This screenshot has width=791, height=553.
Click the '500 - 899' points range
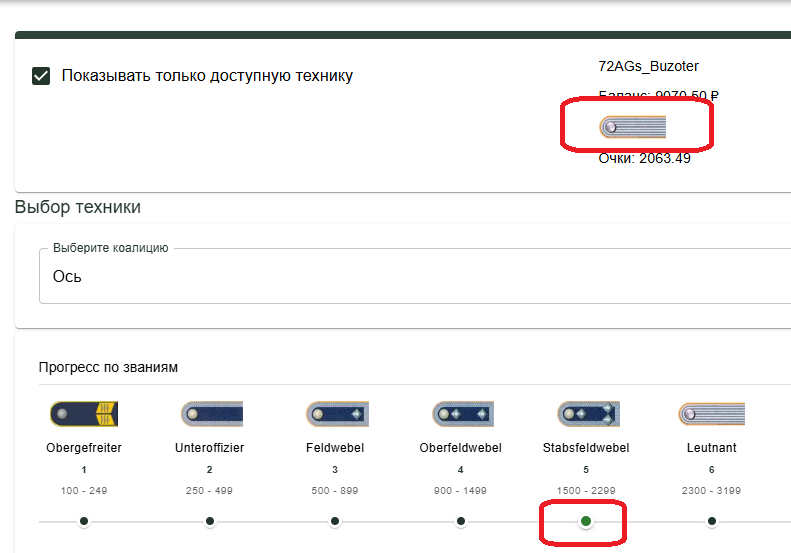pyautogui.click(x=335, y=490)
